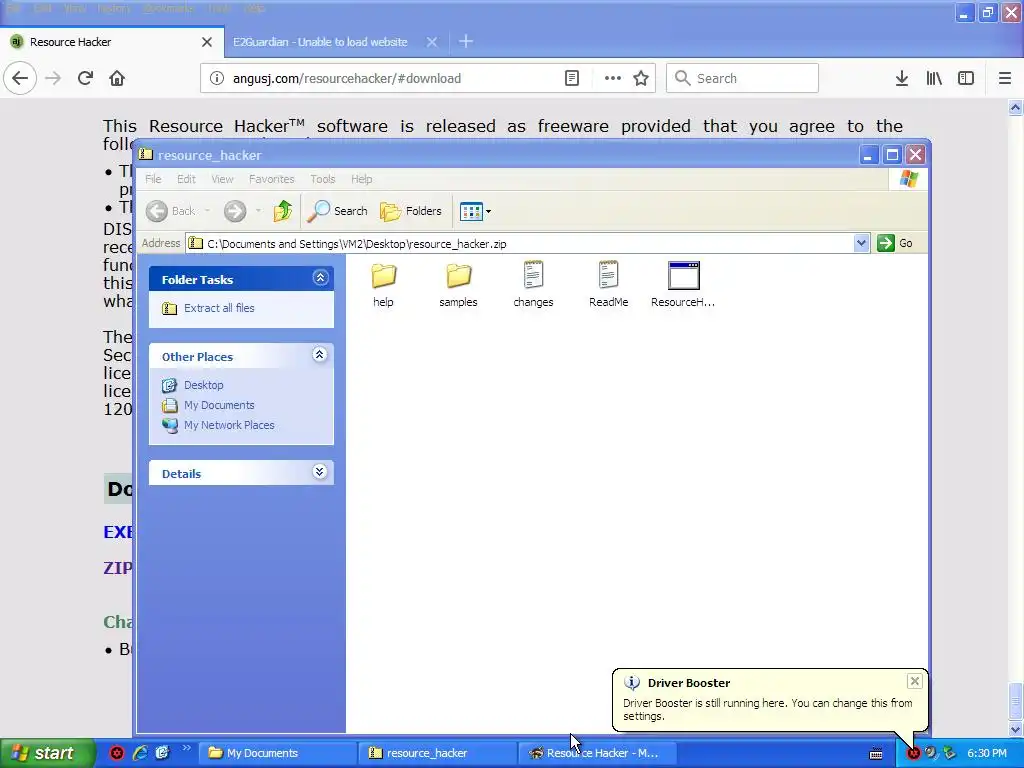
Task: Expand the Explorer address bar dropdown
Action: (x=861, y=243)
